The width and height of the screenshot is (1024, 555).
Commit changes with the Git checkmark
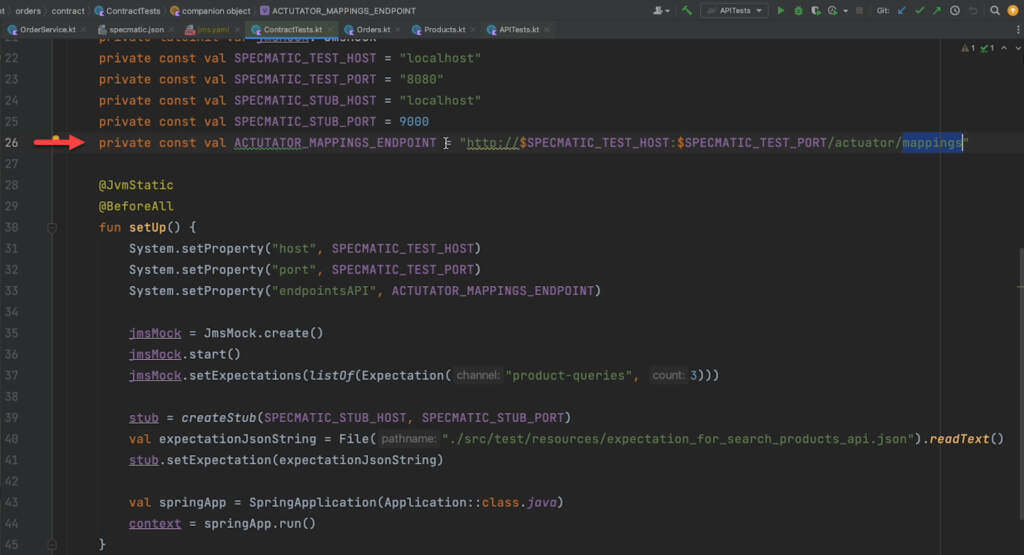point(919,10)
